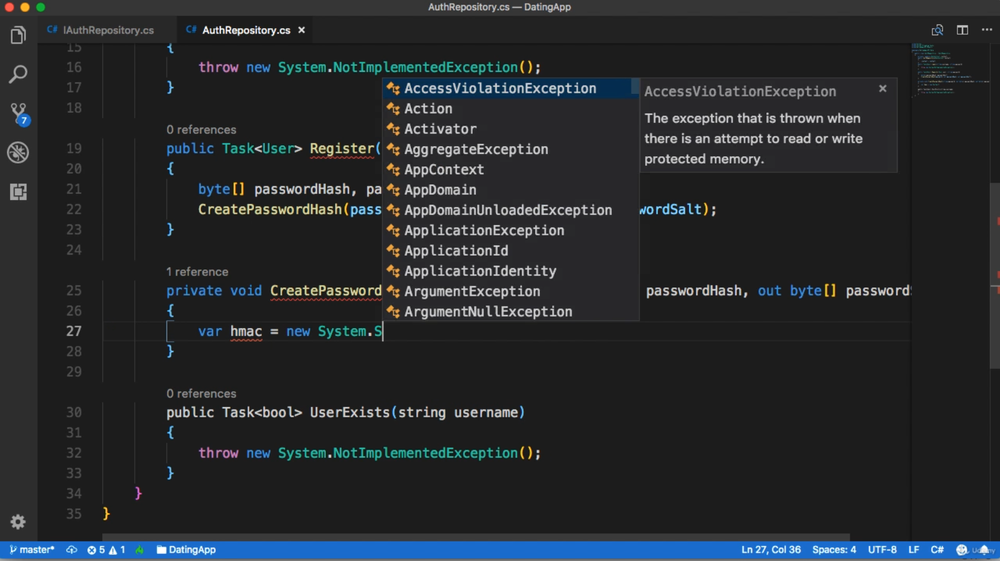Change indentation via Spaces: 4
Image resolution: width=1000 pixels, height=561 pixels.
[834, 550]
